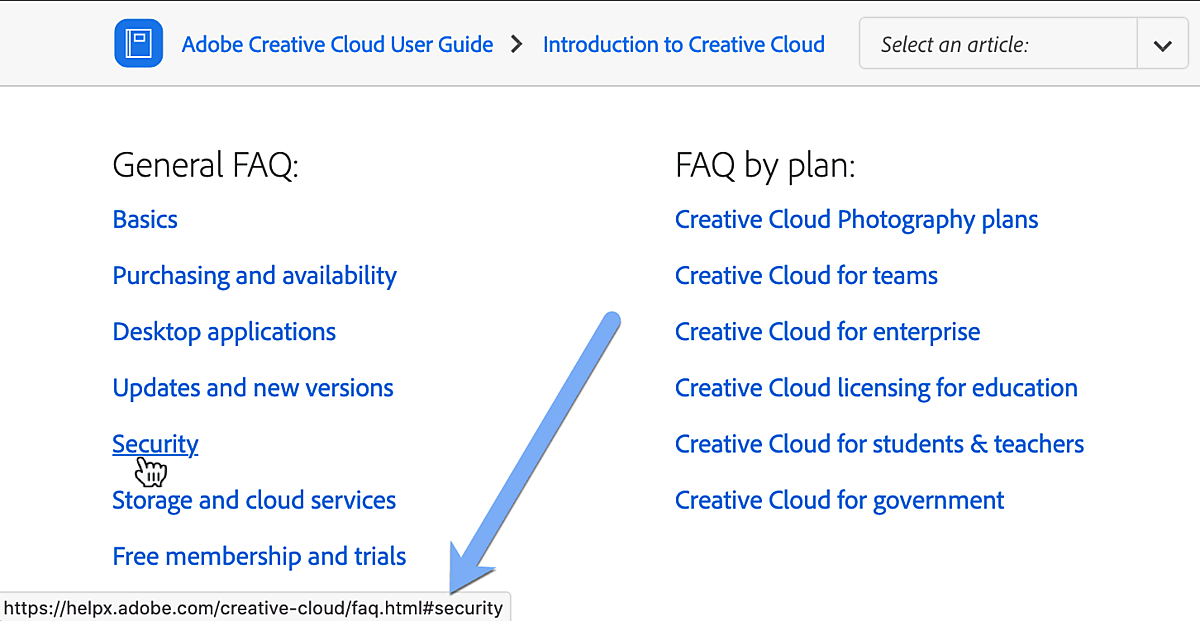Screen dimensions: 1200x621
Task: Open Desktop applications FAQ link
Action: (x=224, y=332)
